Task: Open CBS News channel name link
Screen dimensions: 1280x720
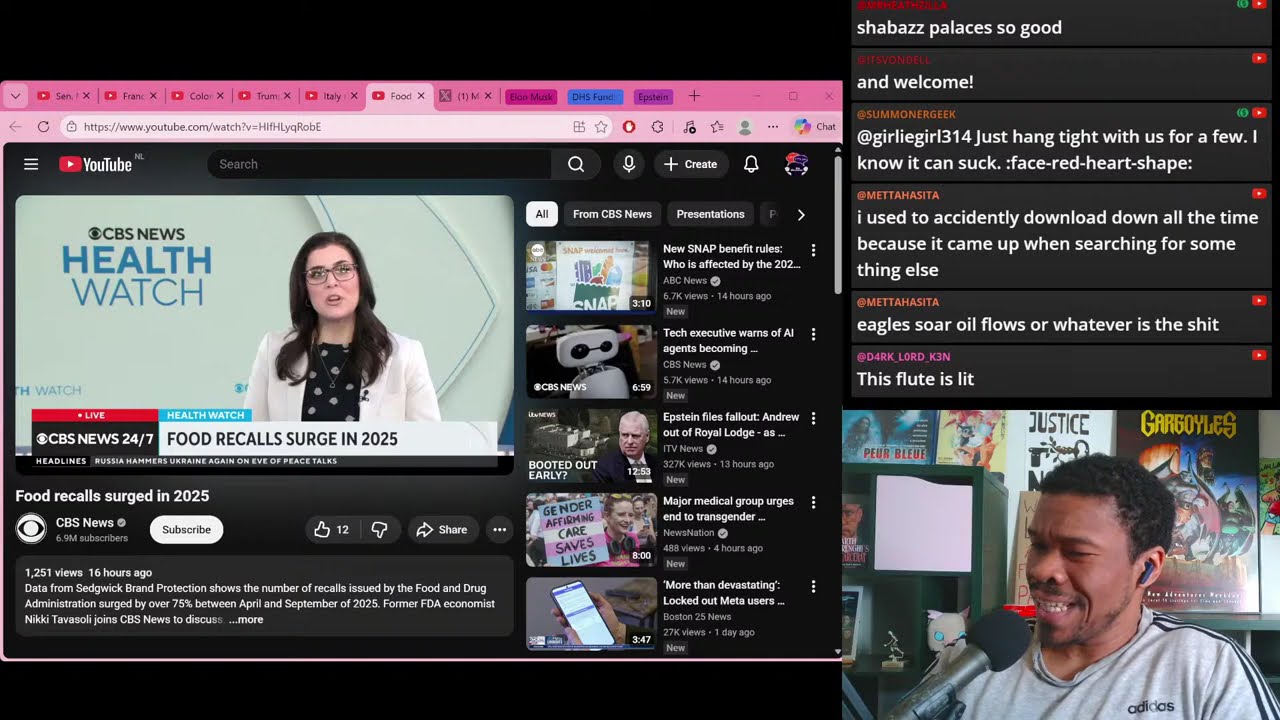Action: pos(85,522)
